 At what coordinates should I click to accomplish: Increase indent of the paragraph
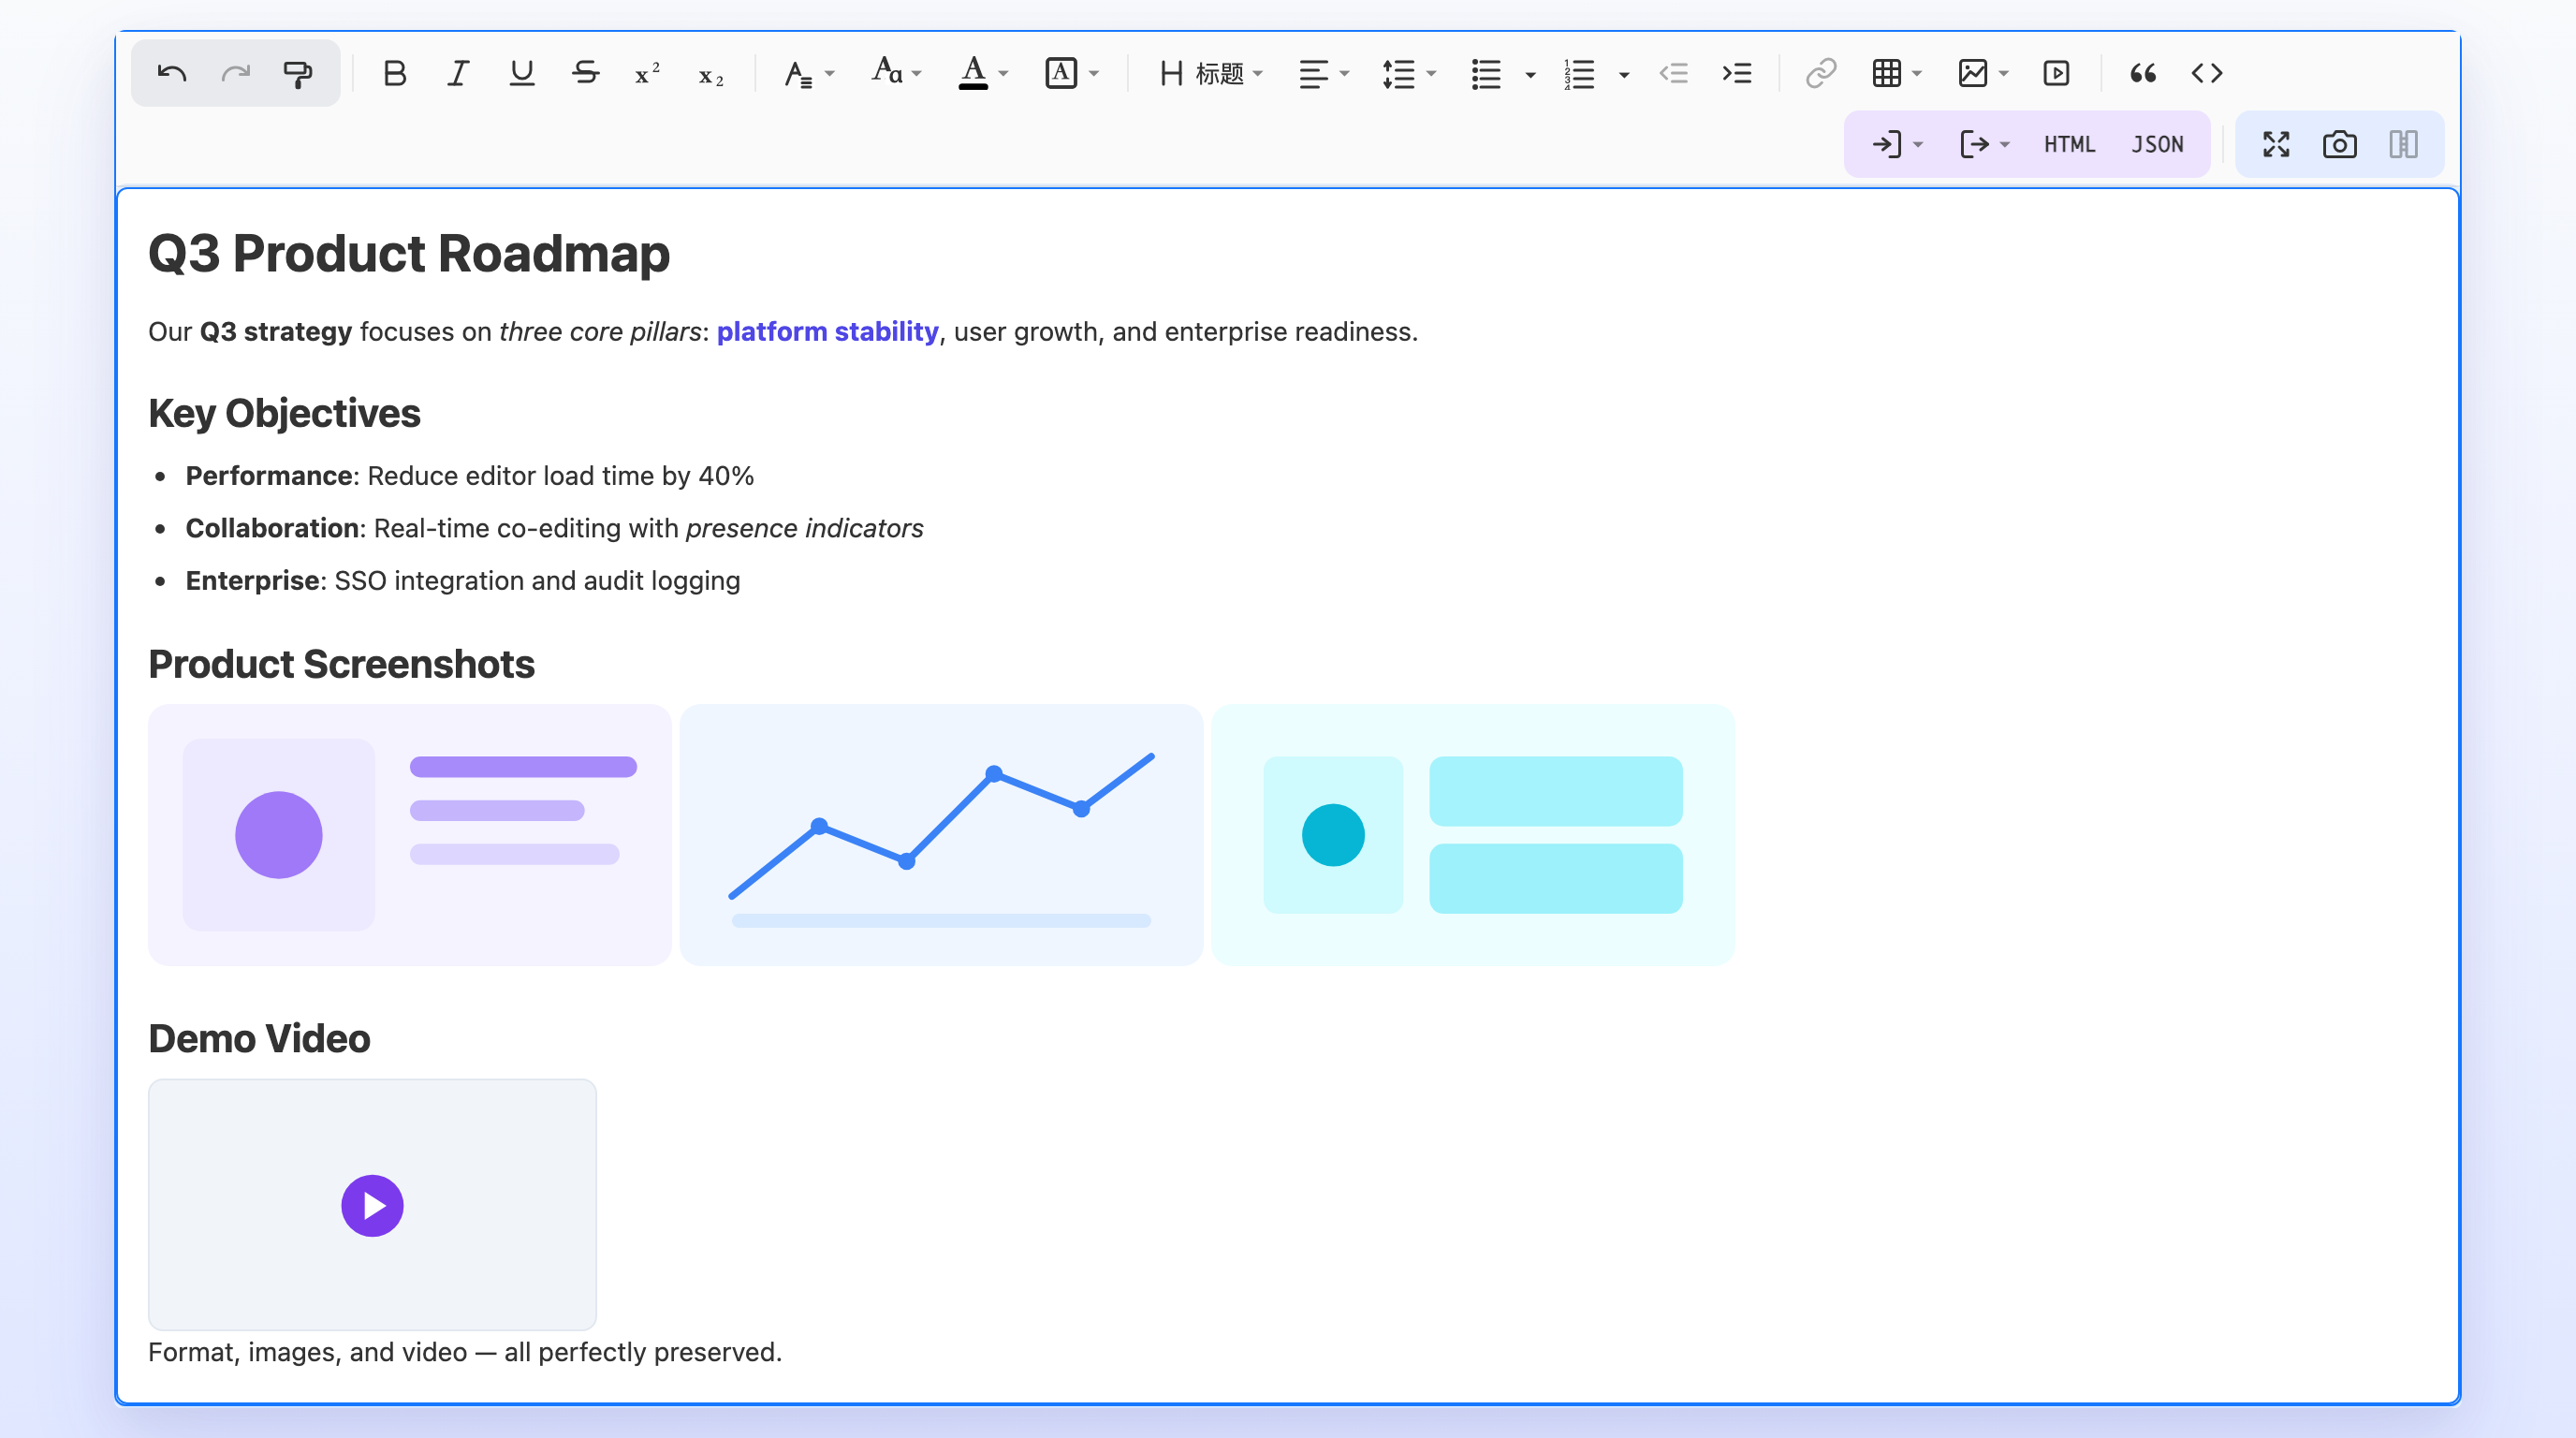(1737, 73)
